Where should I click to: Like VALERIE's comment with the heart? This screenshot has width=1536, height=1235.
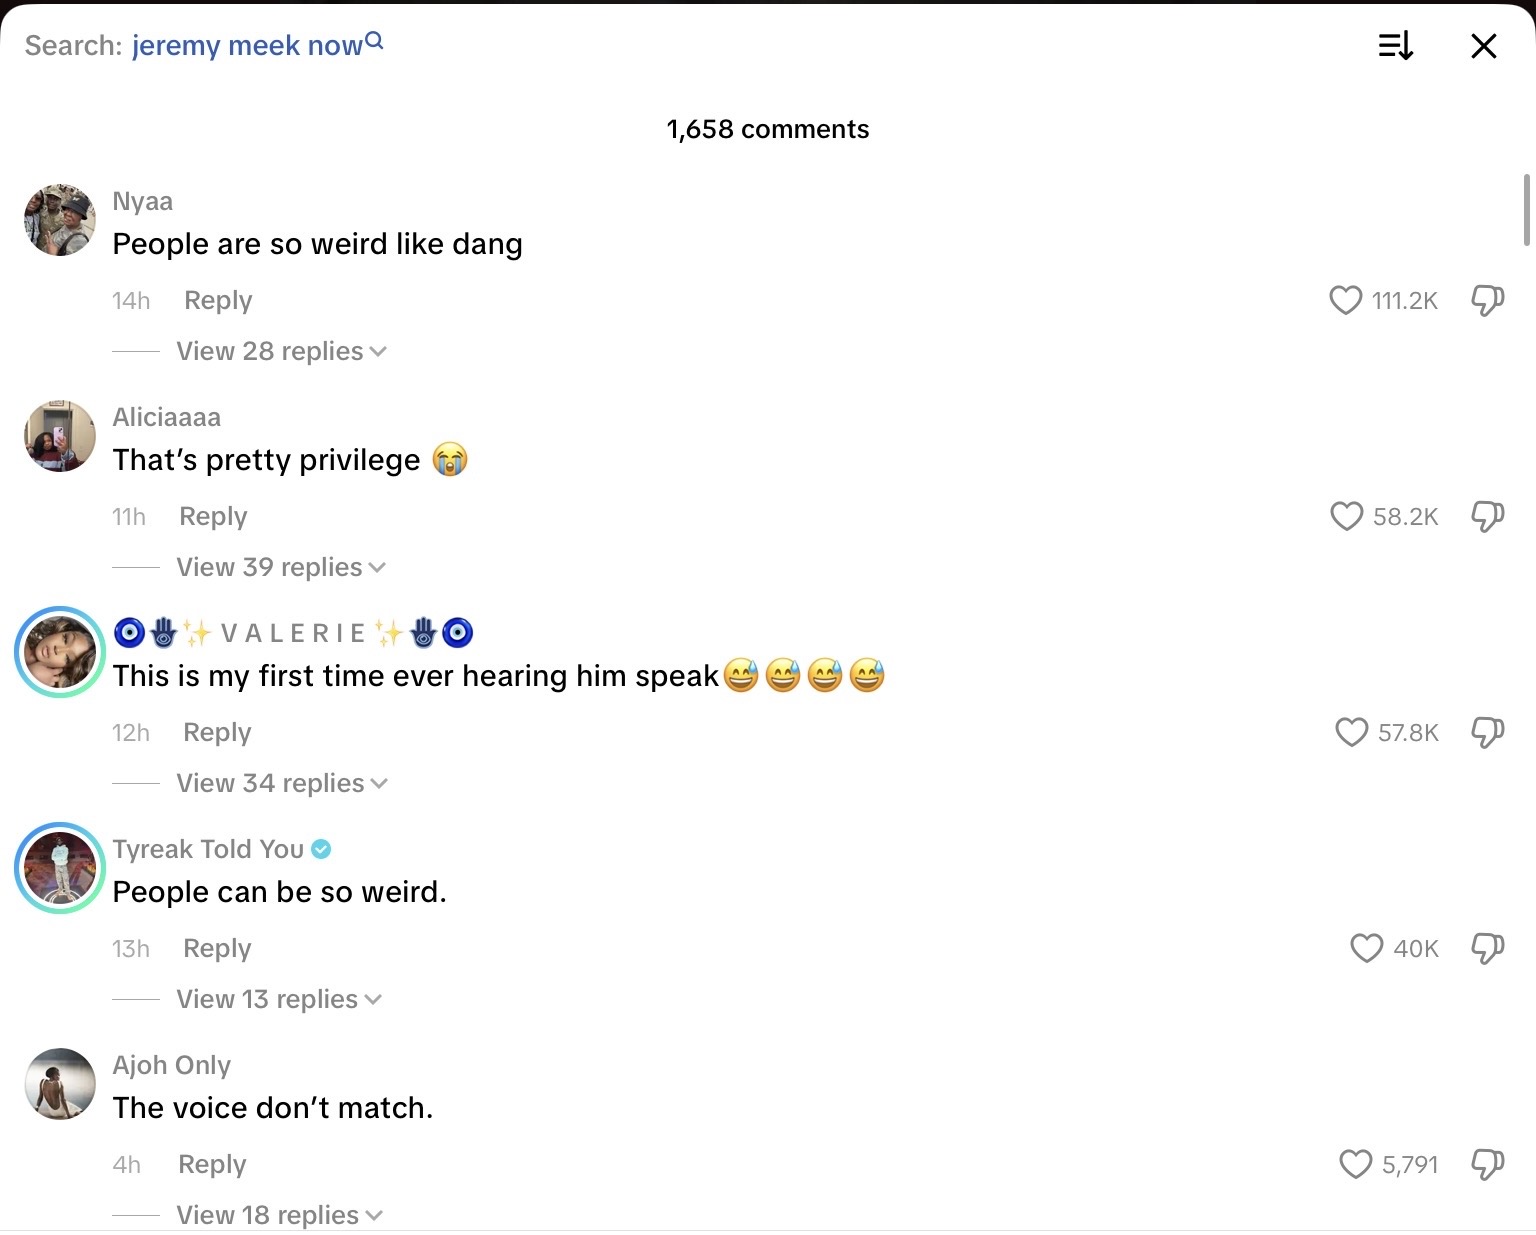(1351, 732)
